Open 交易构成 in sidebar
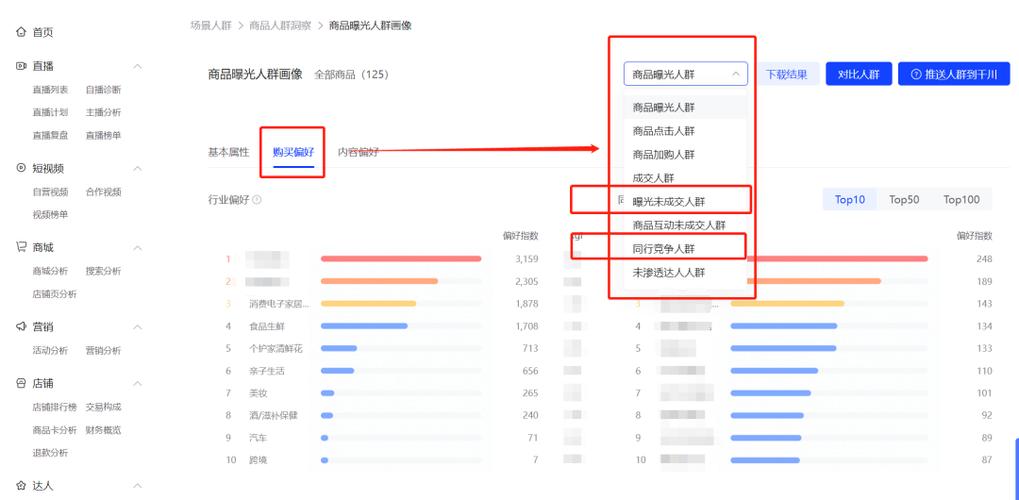 (x=103, y=407)
